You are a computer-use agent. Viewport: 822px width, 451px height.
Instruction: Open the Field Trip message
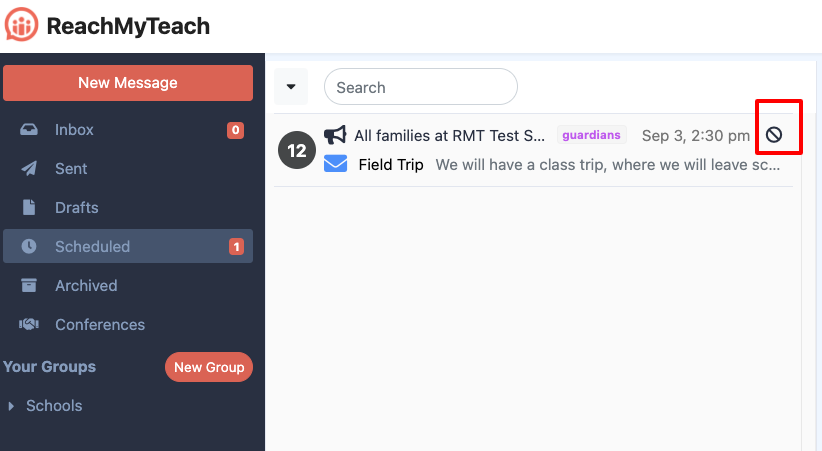tap(391, 164)
